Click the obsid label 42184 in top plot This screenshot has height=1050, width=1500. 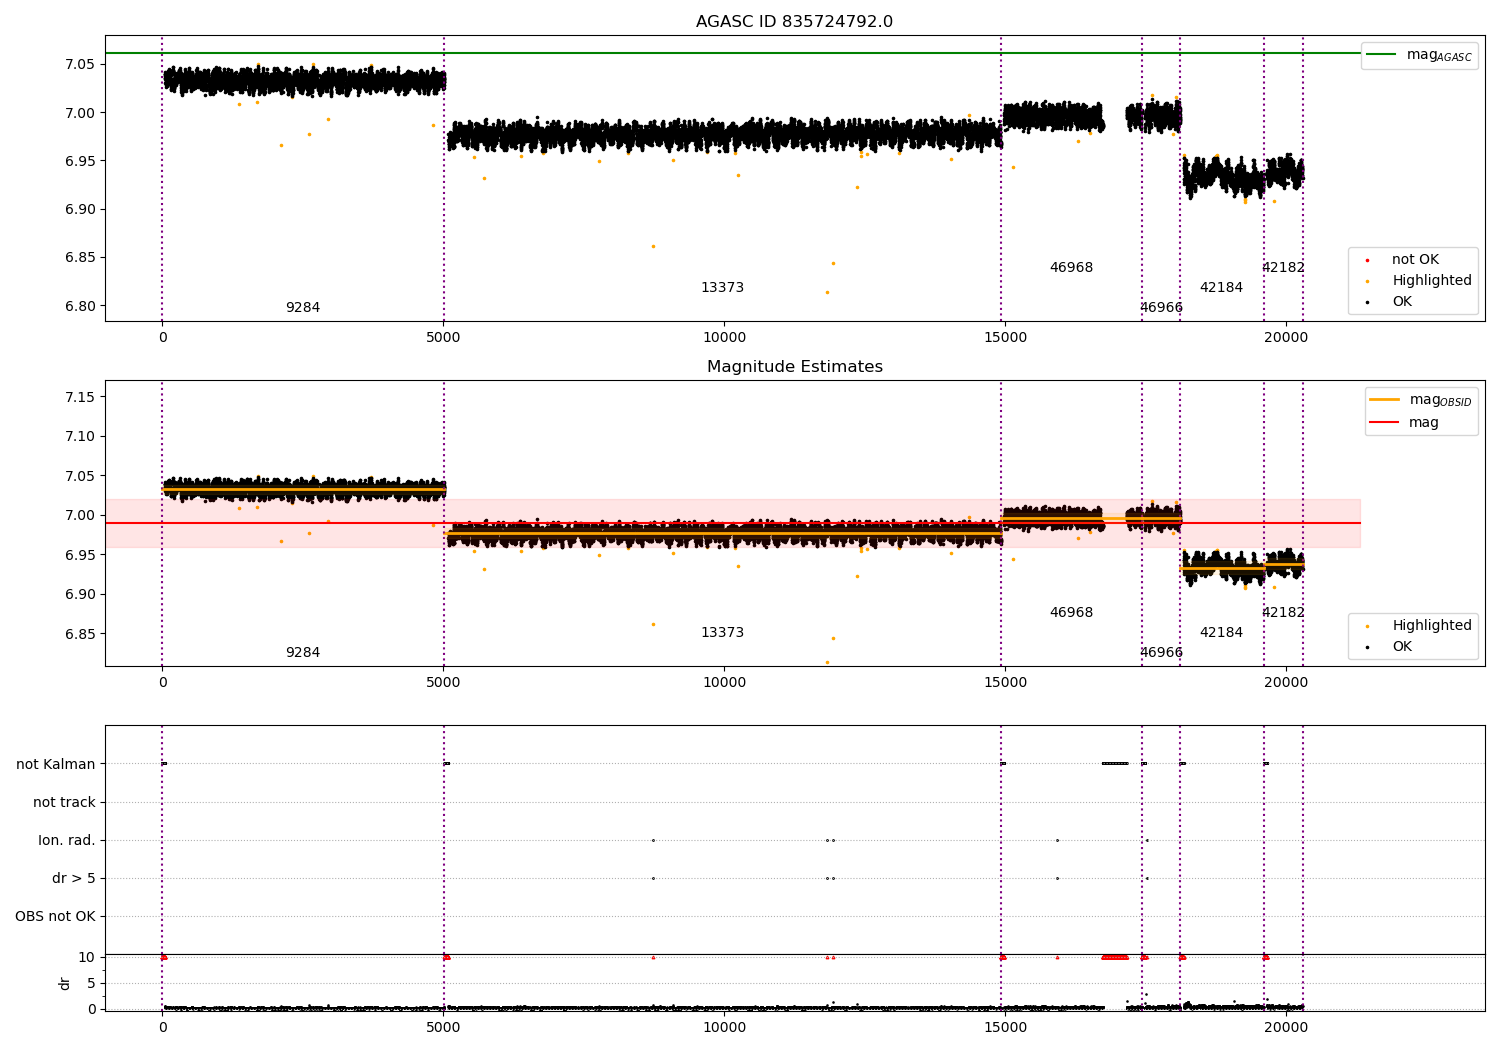pos(1221,288)
